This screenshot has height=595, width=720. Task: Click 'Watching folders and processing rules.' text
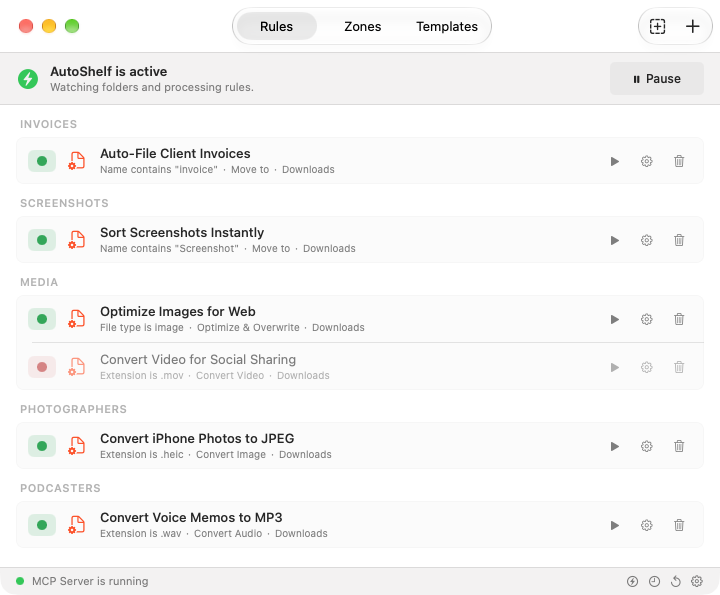click(x=152, y=87)
